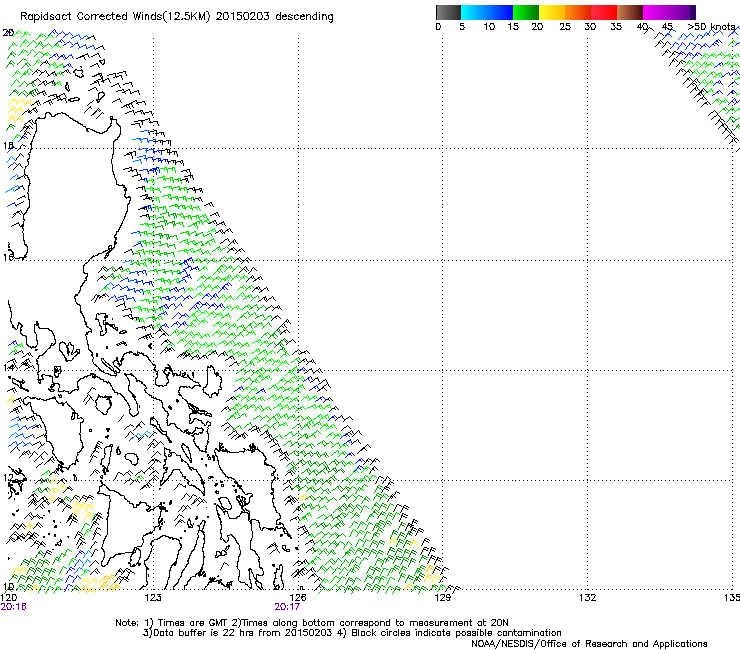Click the '>50 knots' legend label
The image size is (740, 650).
click(x=711, y=27)
